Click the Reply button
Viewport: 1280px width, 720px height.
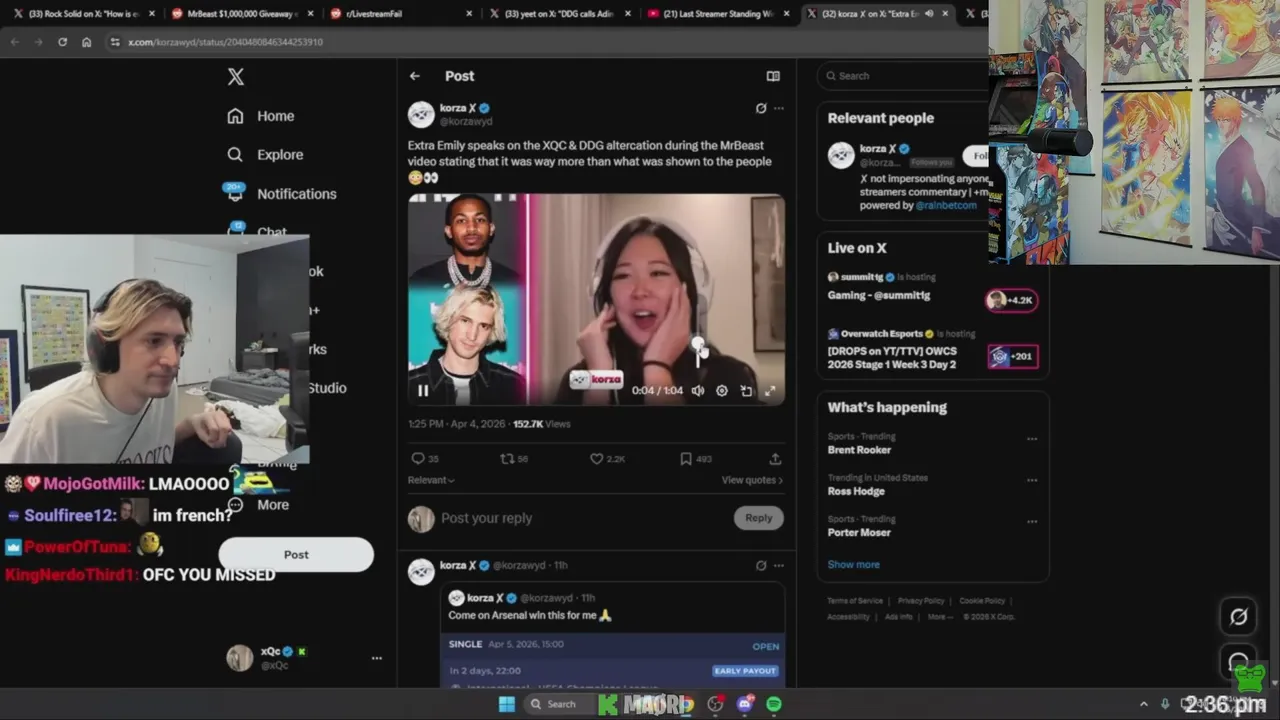click(x=759, y=518)
